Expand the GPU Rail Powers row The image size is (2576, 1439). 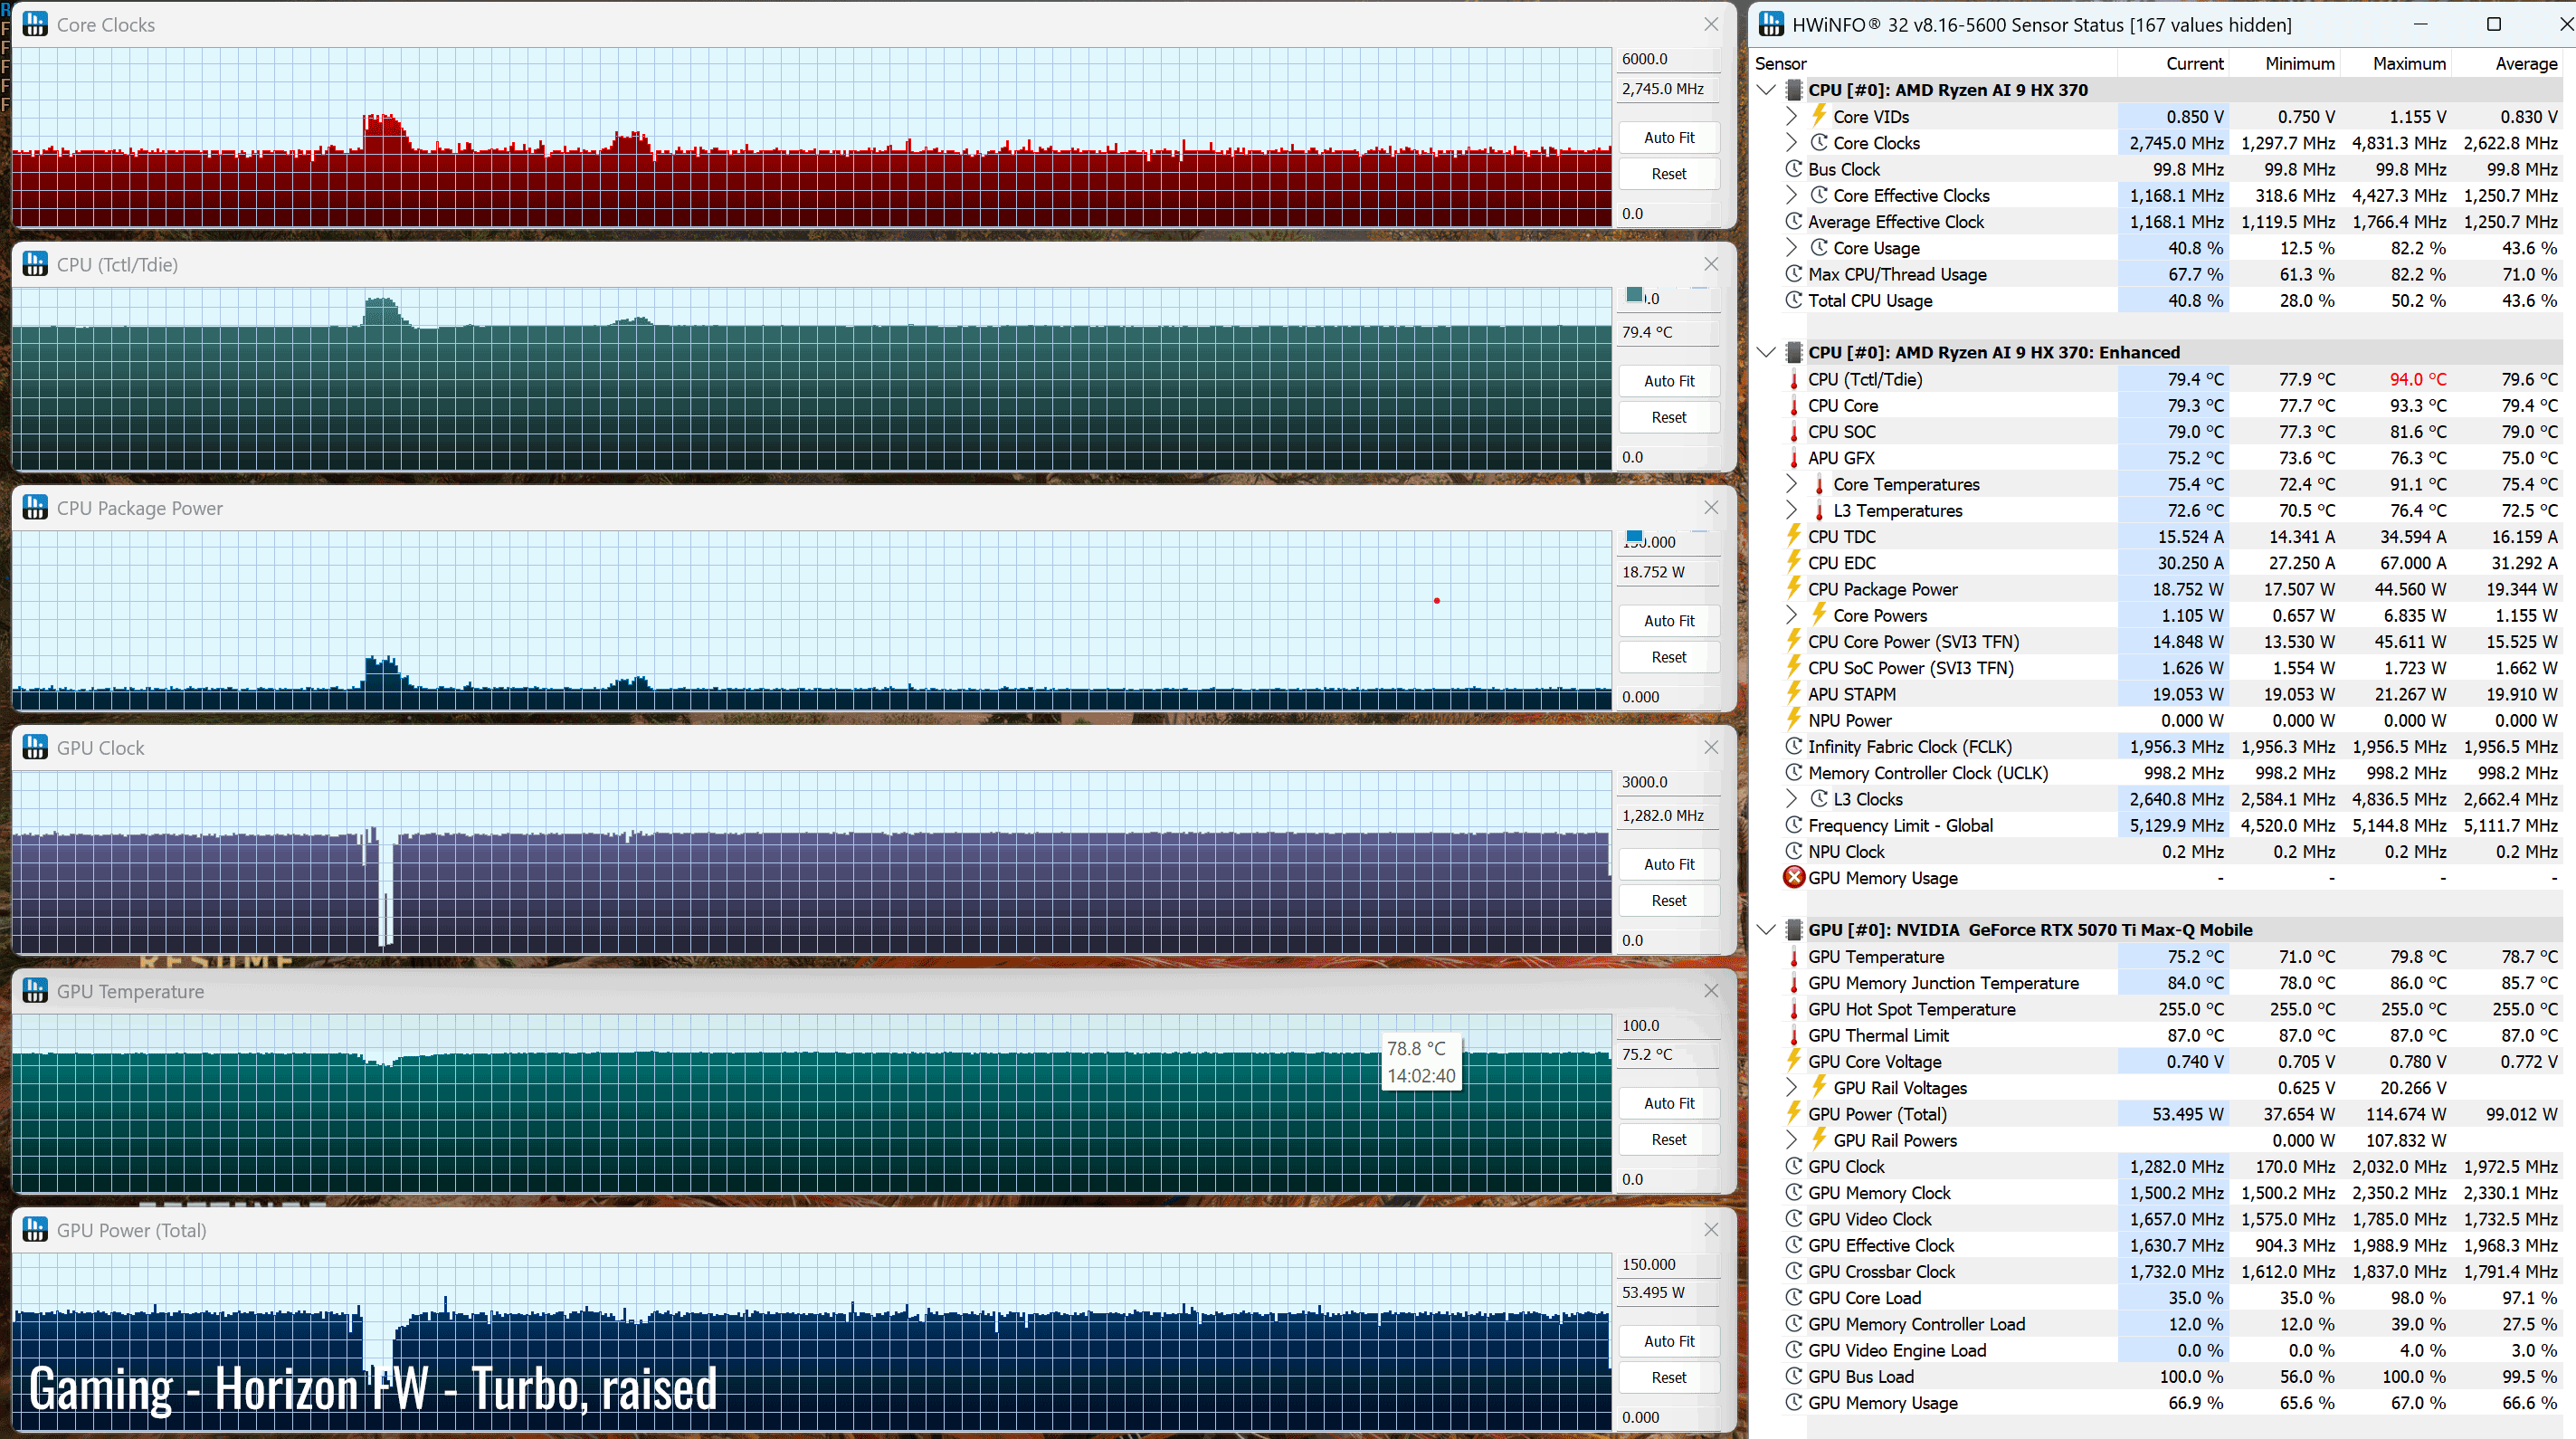(x=1791, y=1139)
